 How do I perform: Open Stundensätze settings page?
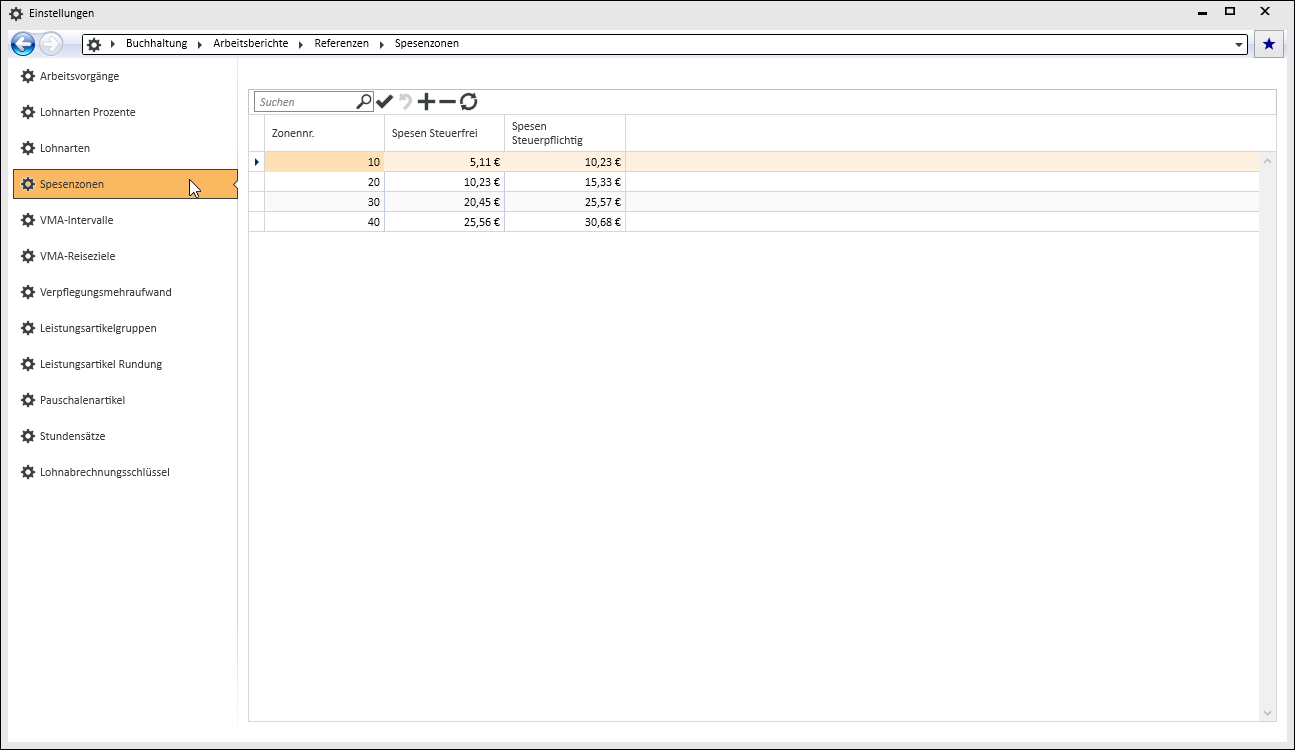[72, 436]
